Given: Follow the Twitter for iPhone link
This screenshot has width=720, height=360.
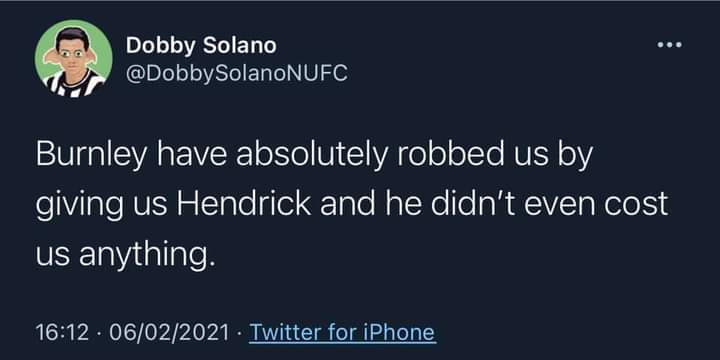Looking at the screenshot, I should click(342, 332).
